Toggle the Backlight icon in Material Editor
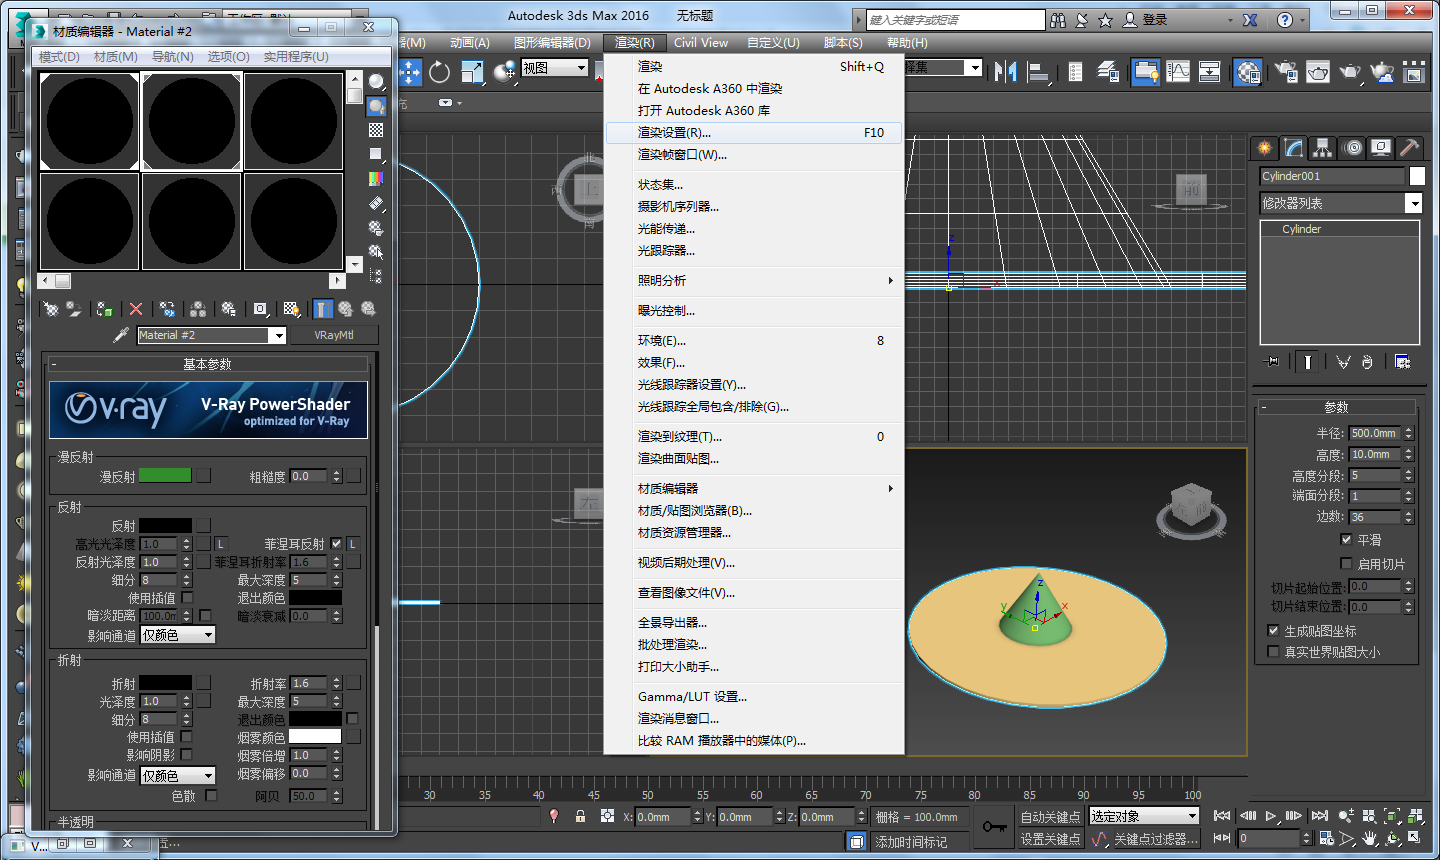The width and height of the screenshot is (1440, 860). pos(376,106)
